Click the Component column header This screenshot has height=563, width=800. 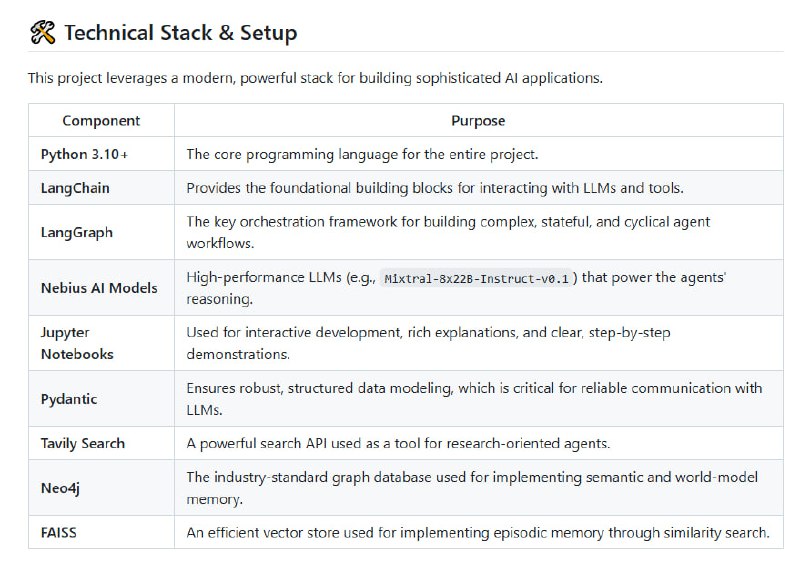101,121
